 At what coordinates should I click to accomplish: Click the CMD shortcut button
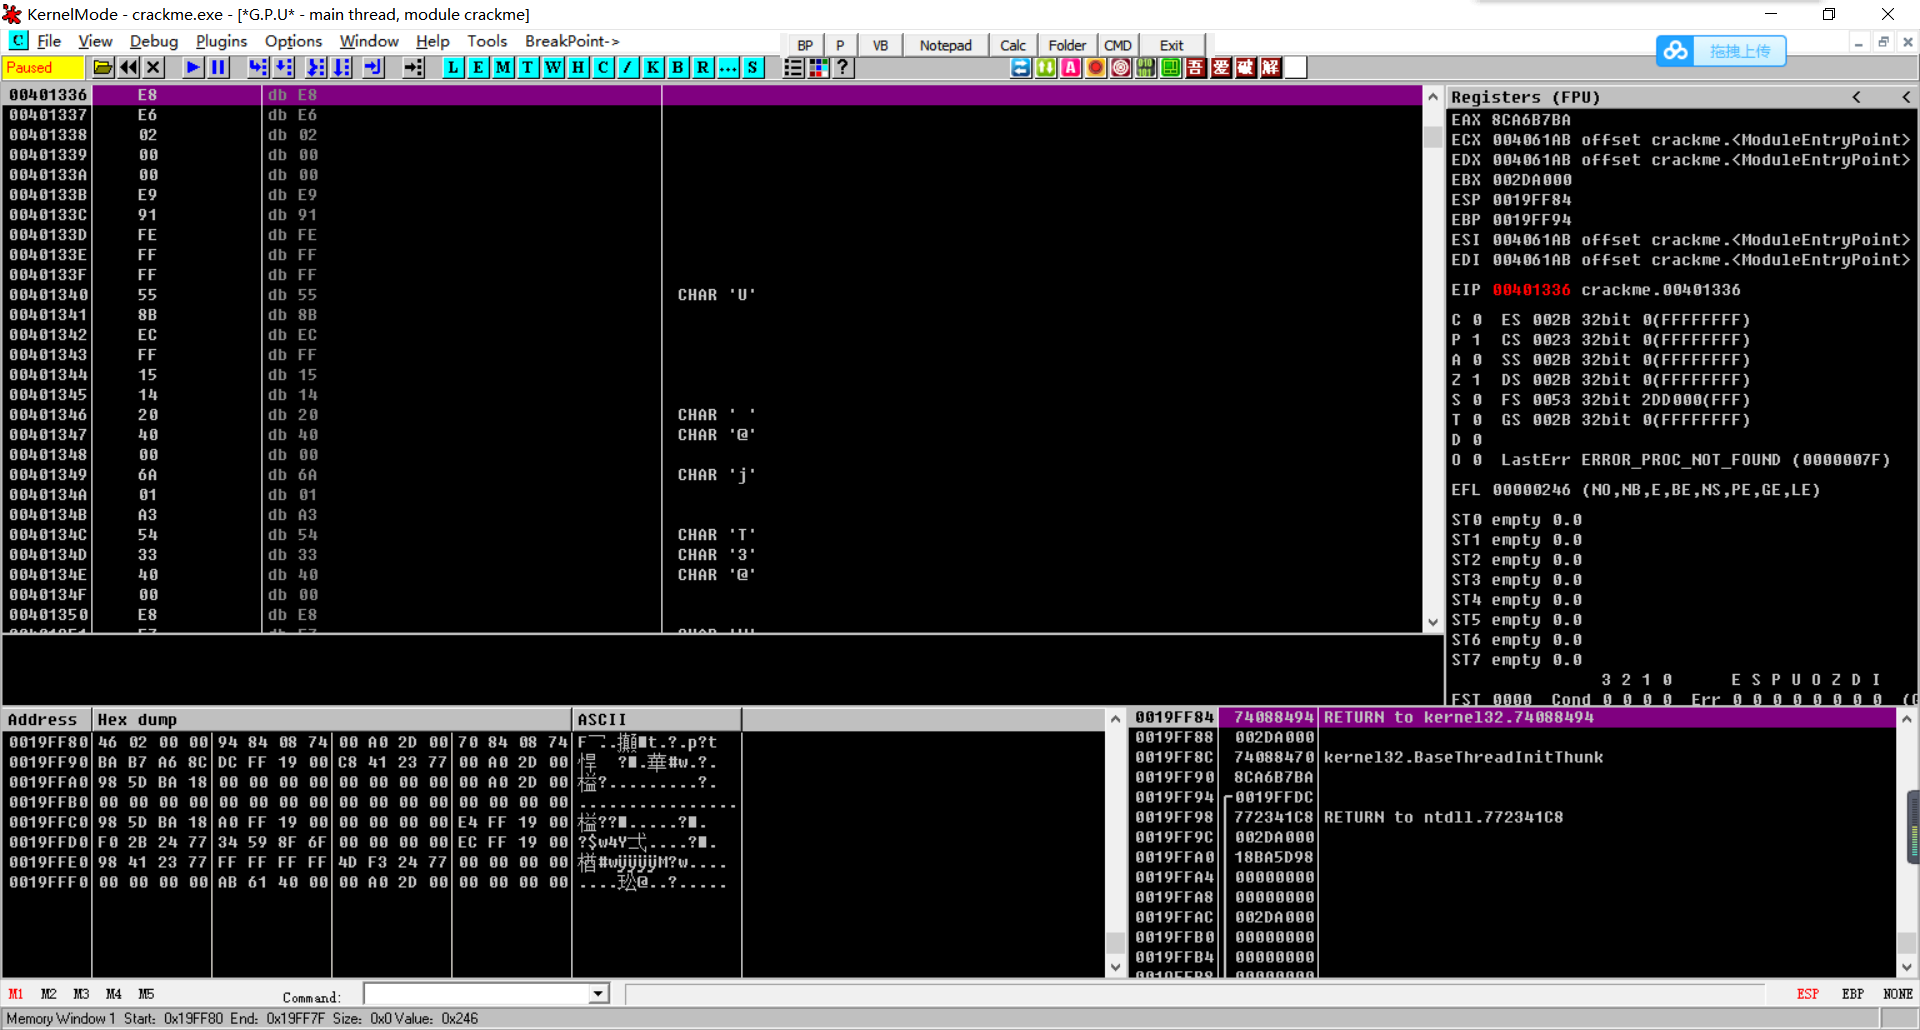1118,45
